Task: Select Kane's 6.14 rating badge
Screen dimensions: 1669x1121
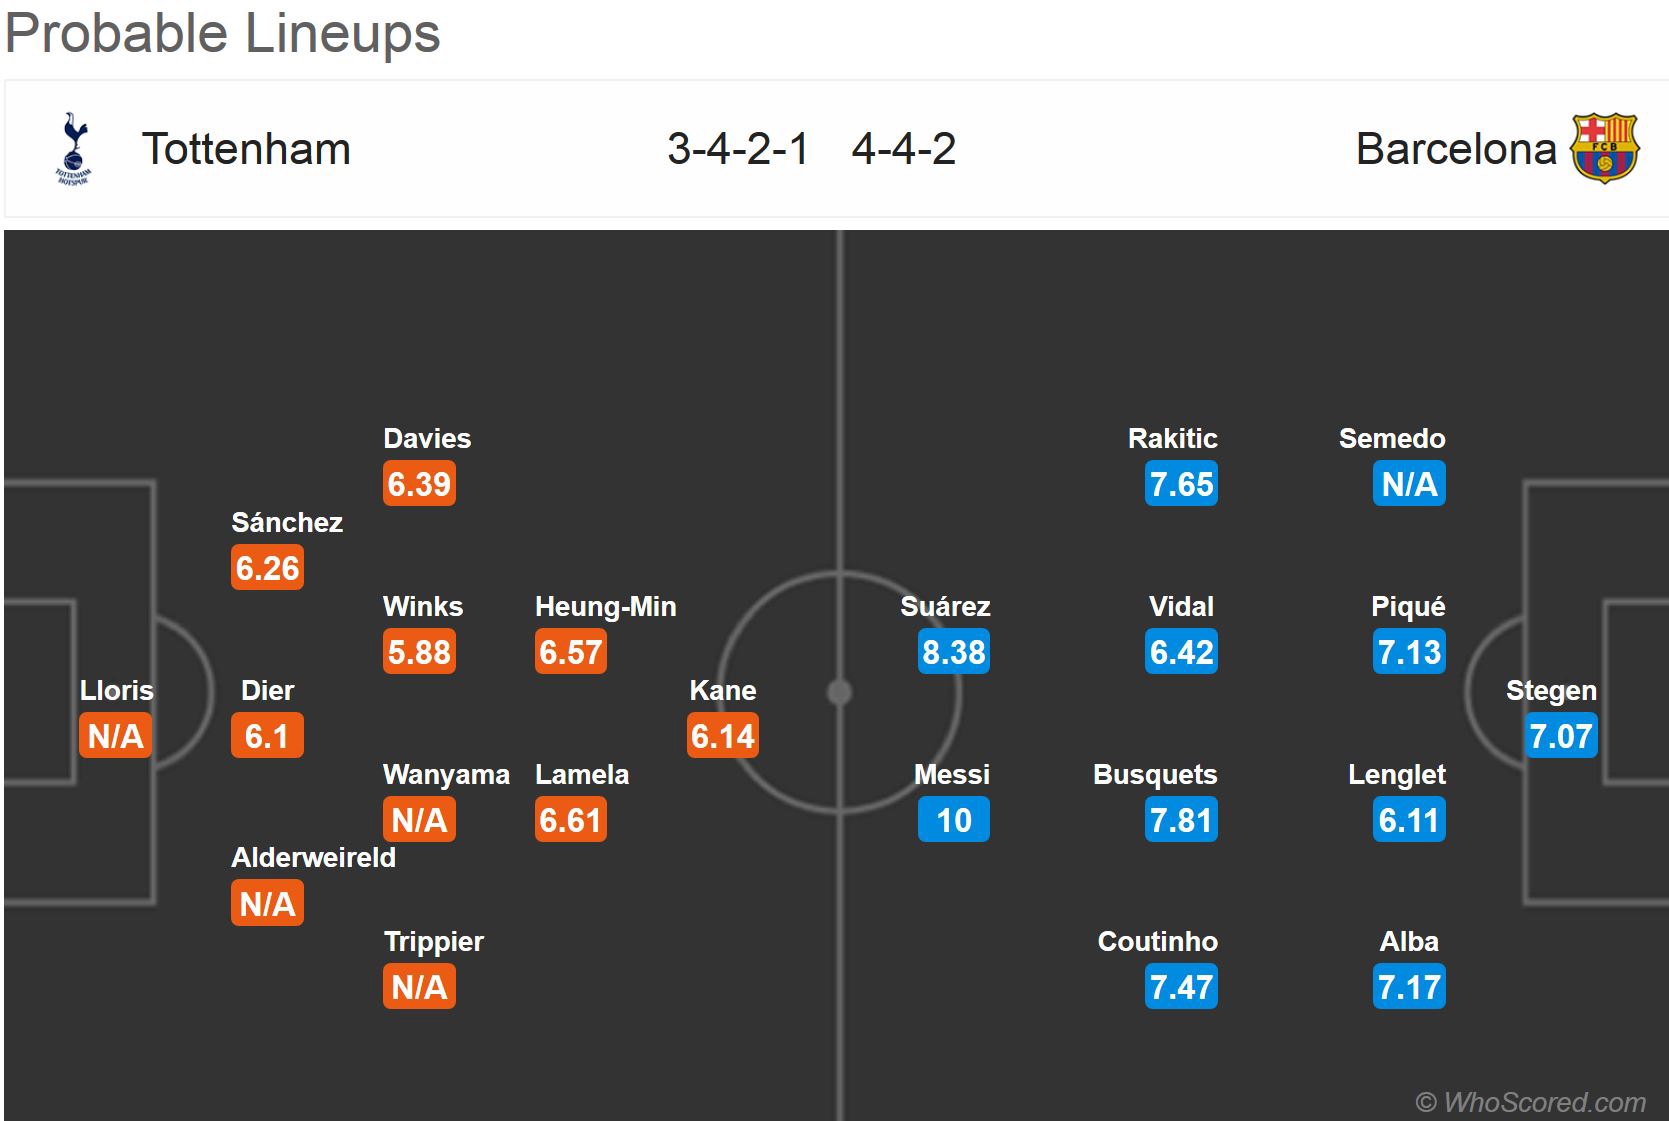Action: pos(722,736)
